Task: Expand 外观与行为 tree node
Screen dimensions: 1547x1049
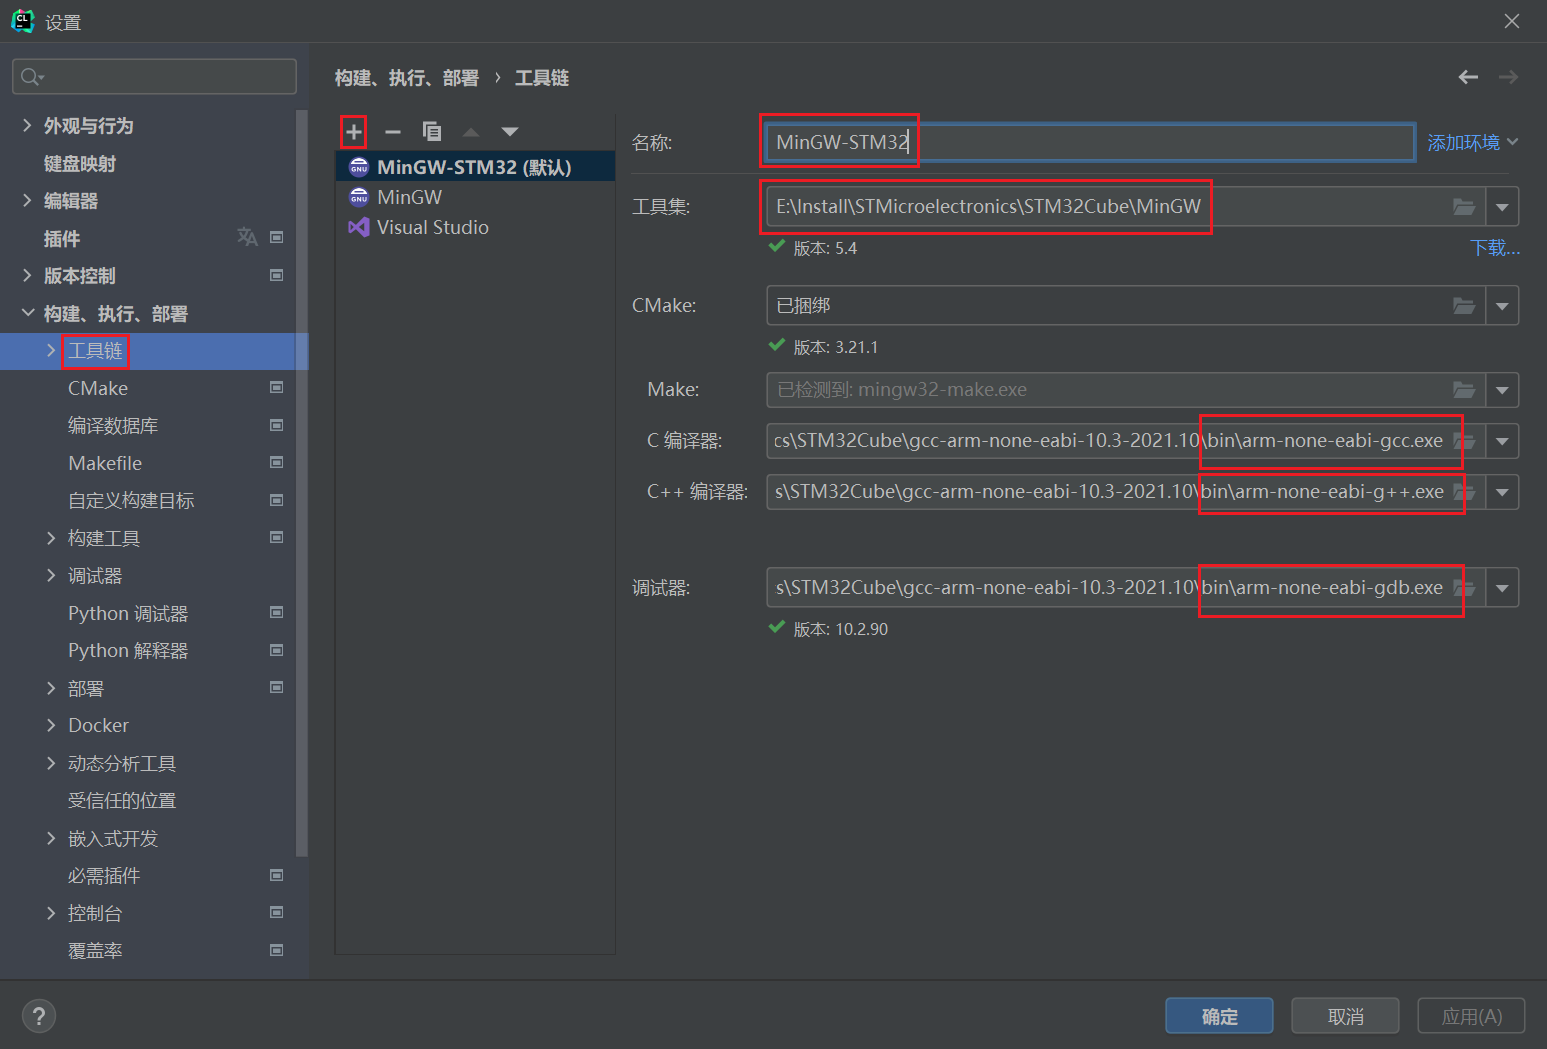Action: click(27, 125)
